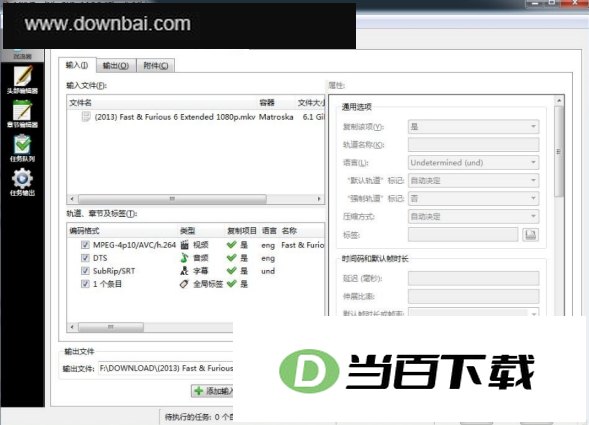Click the browse icon beside 标签 field
The height and width of the screenshot is (425, 589).
[530, 235]
